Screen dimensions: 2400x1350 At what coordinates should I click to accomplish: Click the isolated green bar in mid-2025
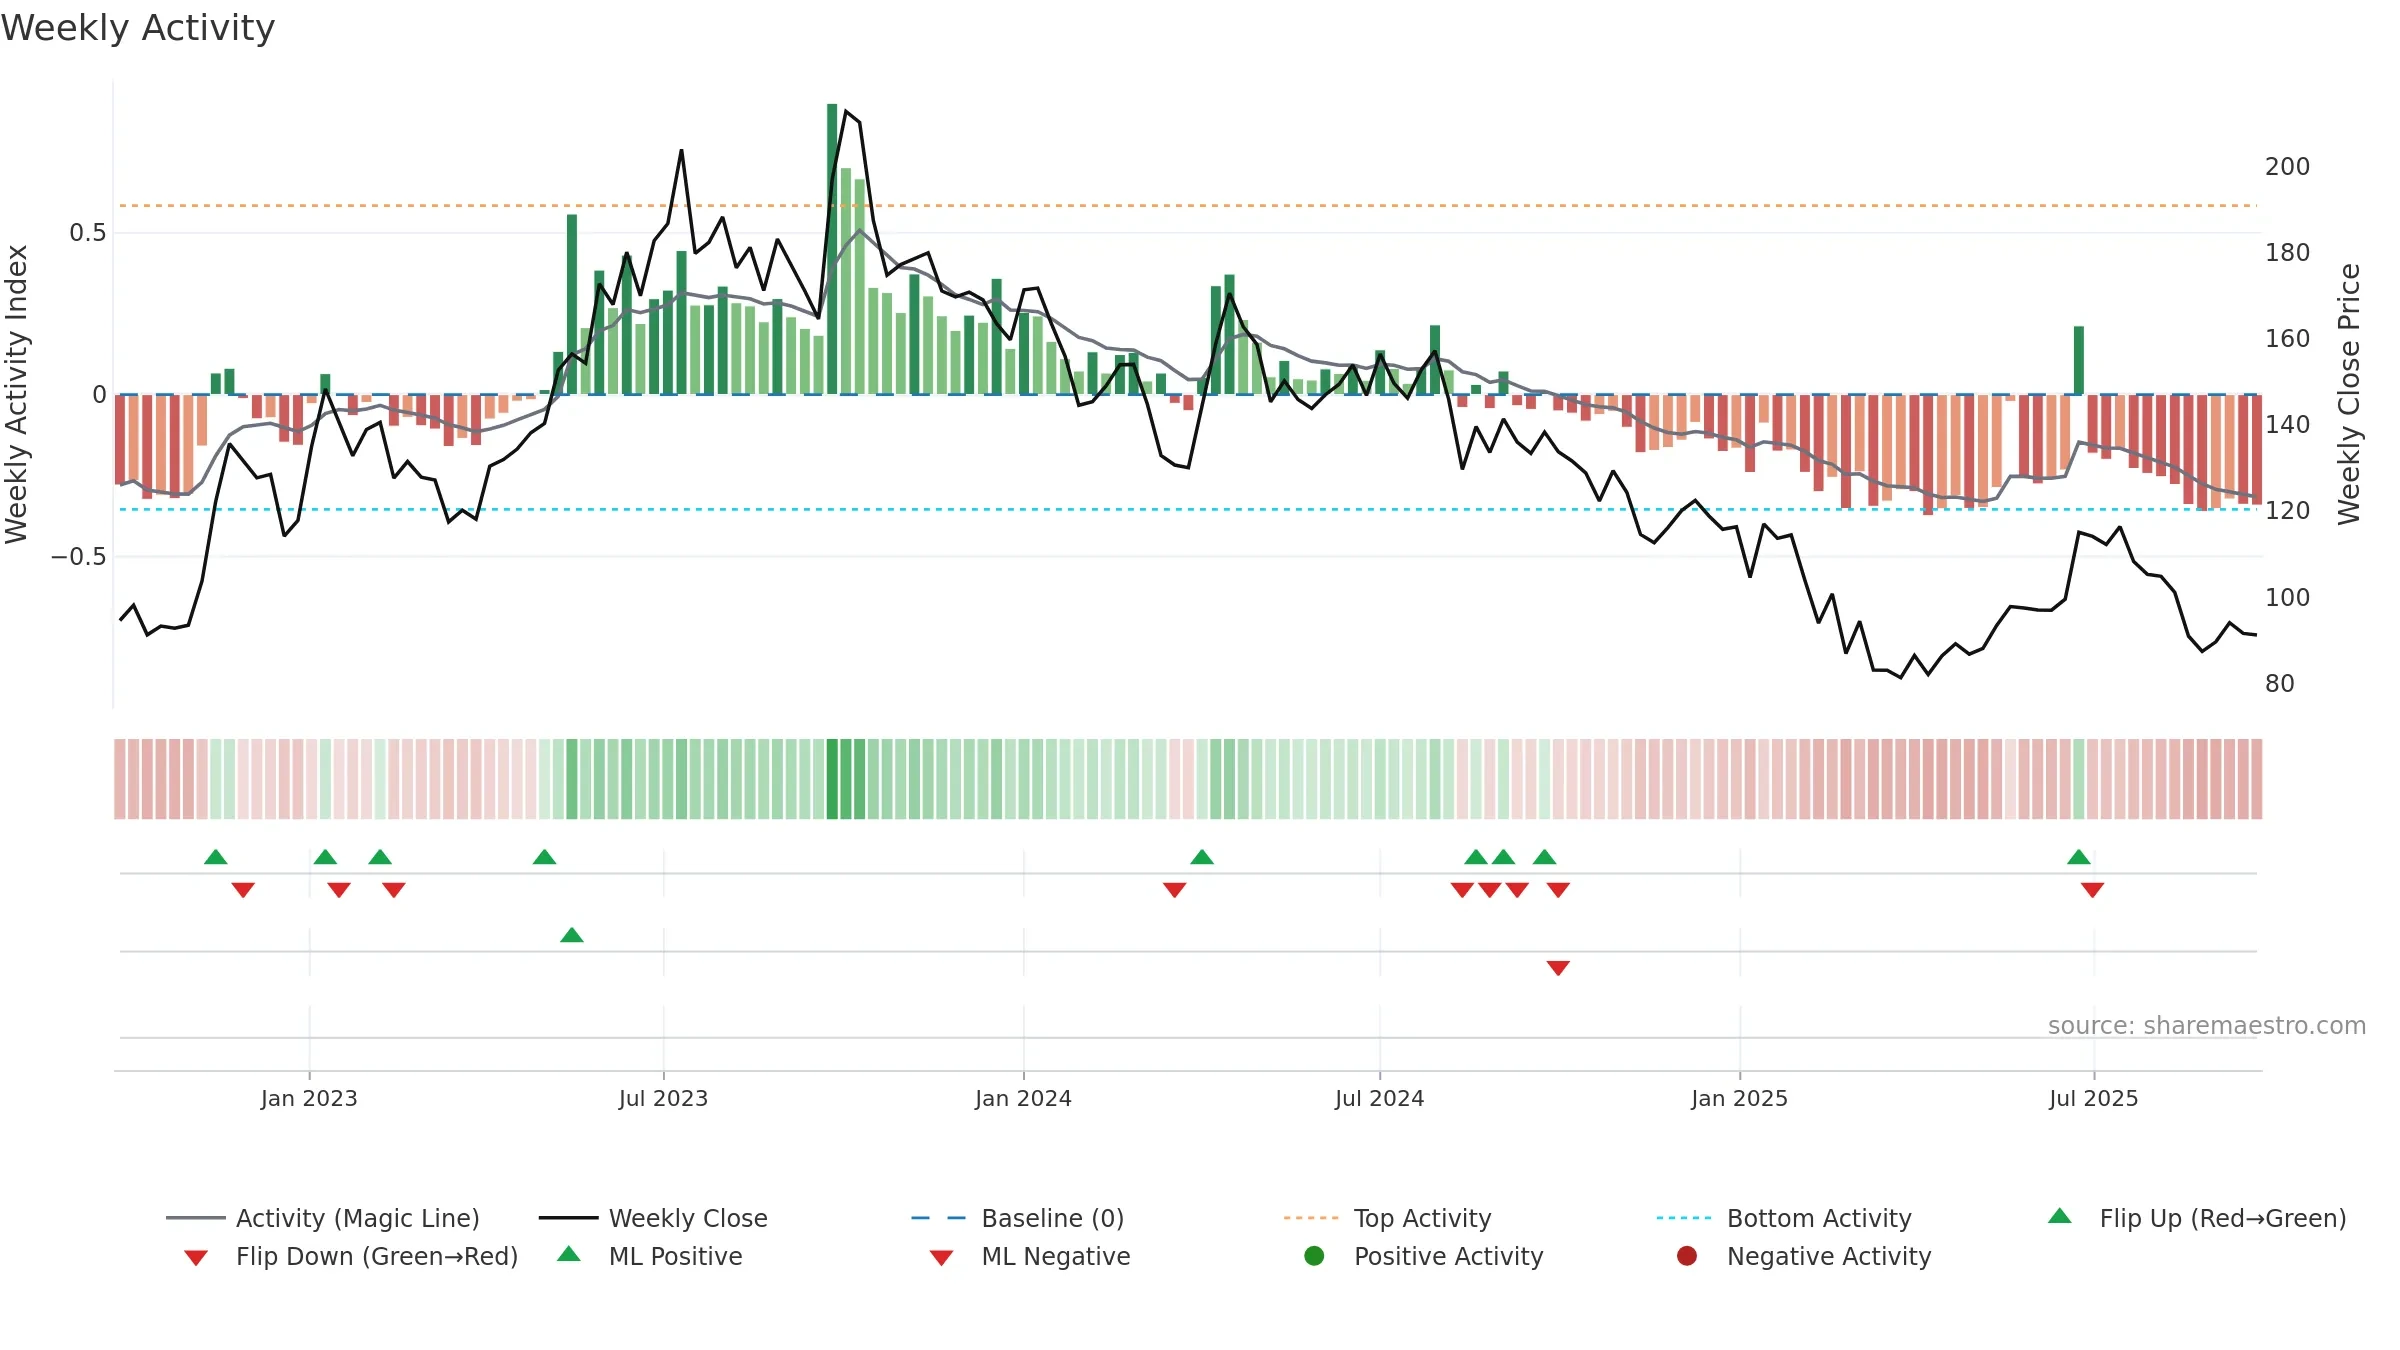(x=2079, y=360)
